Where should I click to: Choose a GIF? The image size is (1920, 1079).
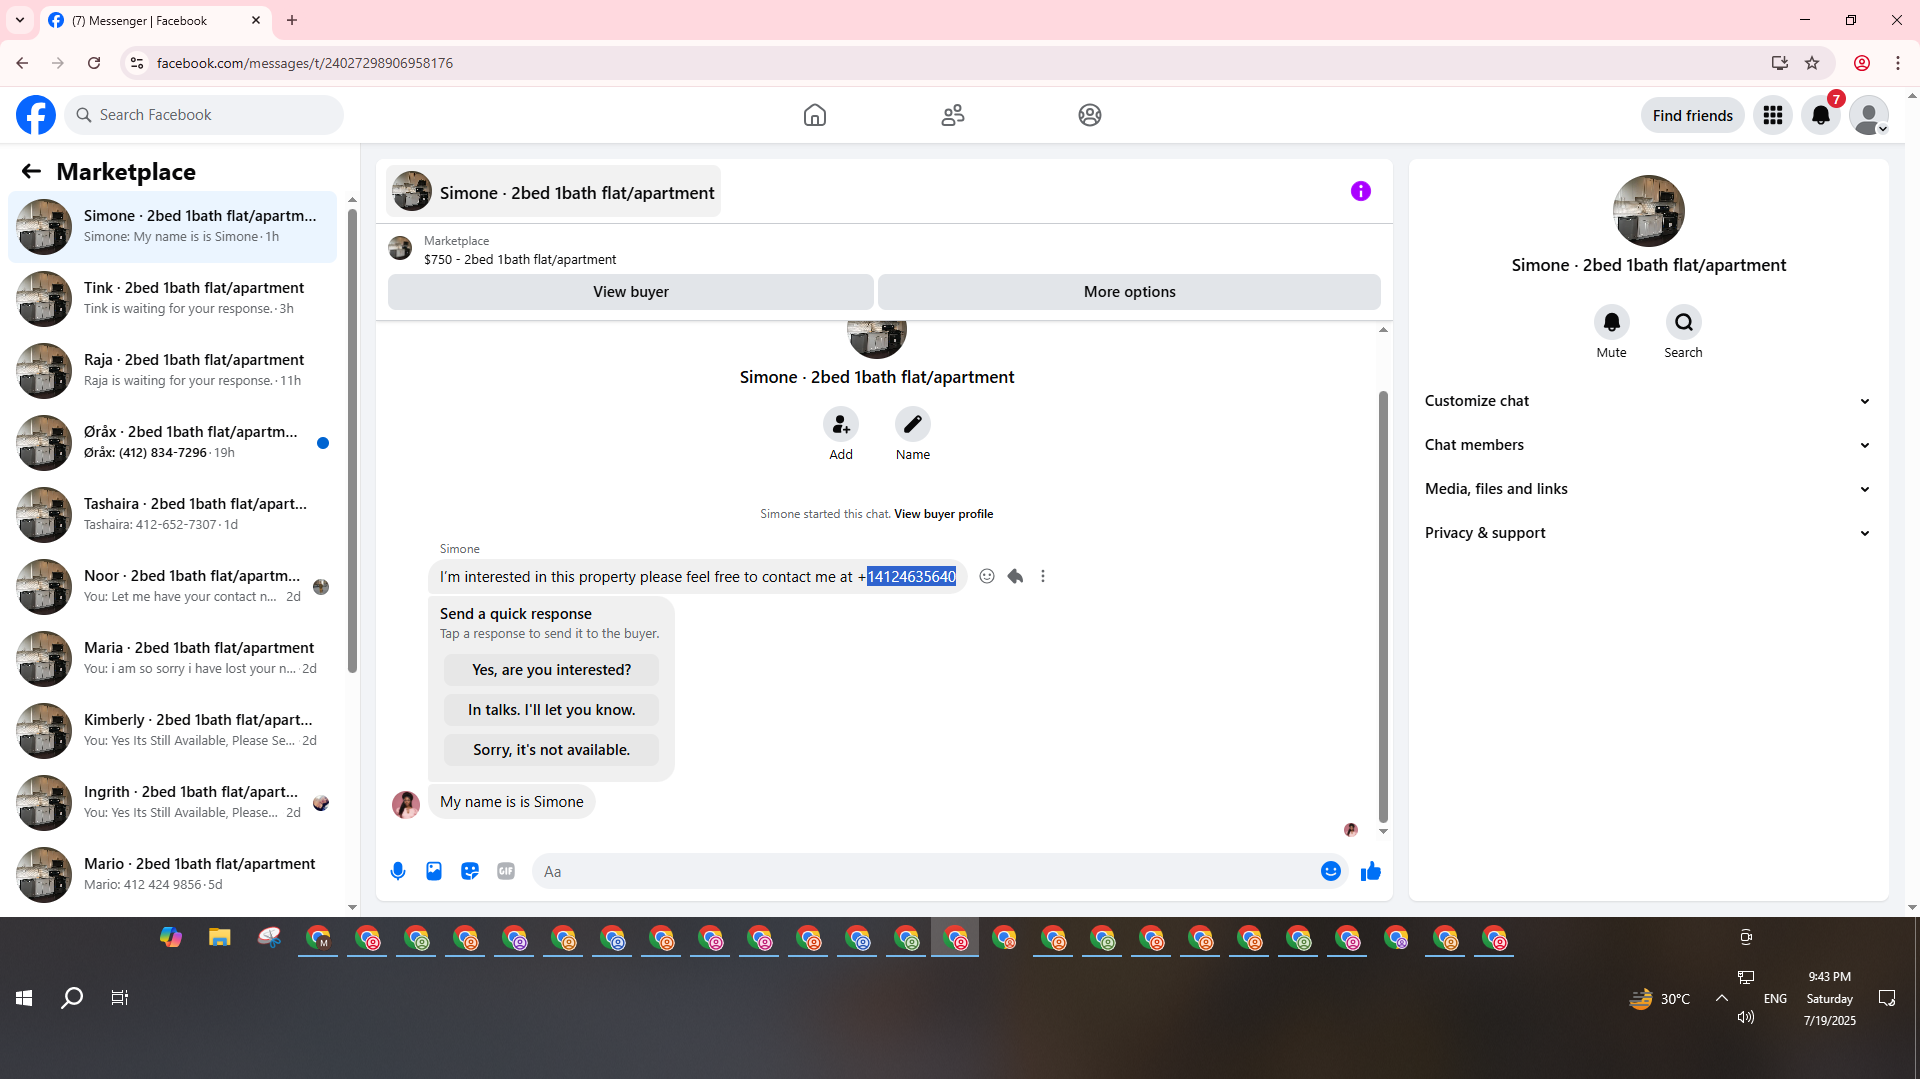click(x=506, y=871)
